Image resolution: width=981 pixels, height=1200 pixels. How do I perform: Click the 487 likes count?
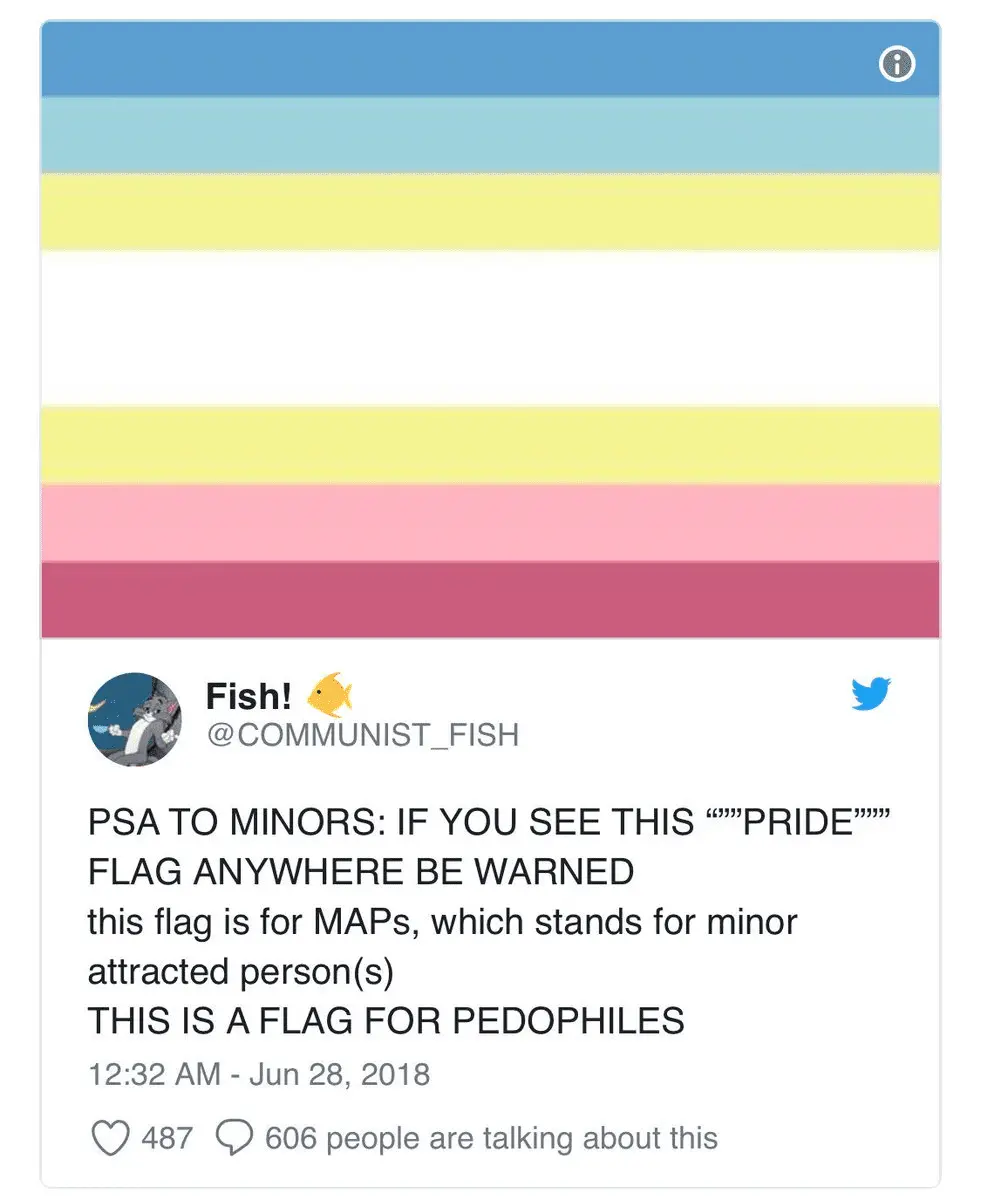point(167,1138)
